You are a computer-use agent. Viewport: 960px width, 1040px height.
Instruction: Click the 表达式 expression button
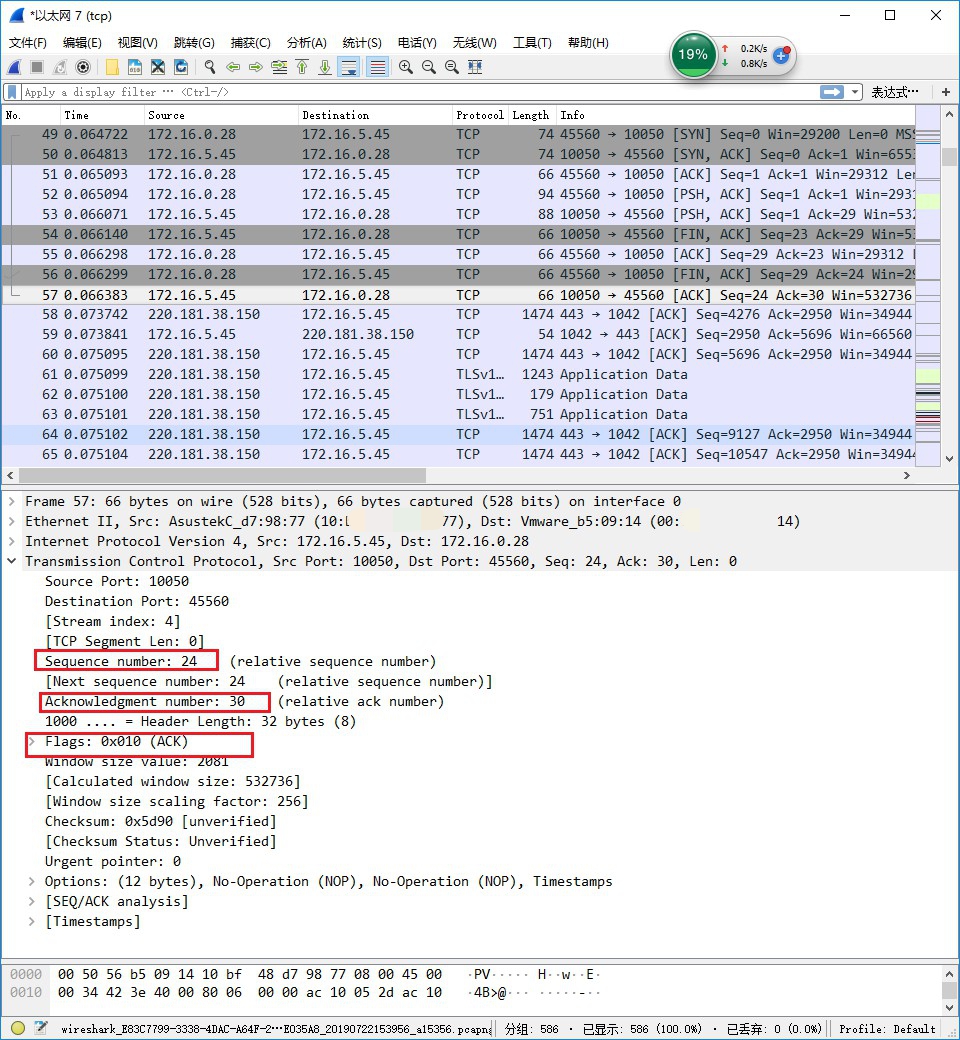894,92
